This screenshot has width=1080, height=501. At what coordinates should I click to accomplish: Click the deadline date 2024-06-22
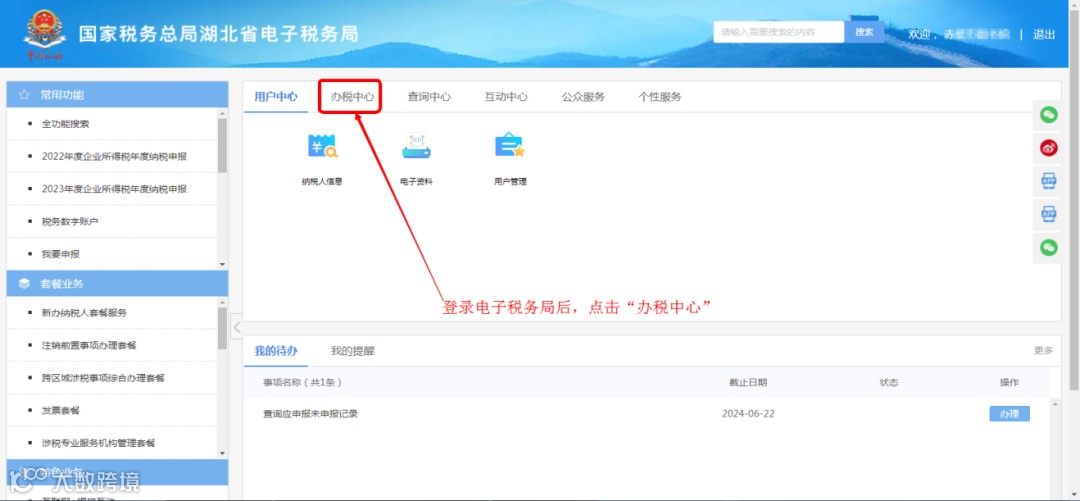click(x=748, y=414)
